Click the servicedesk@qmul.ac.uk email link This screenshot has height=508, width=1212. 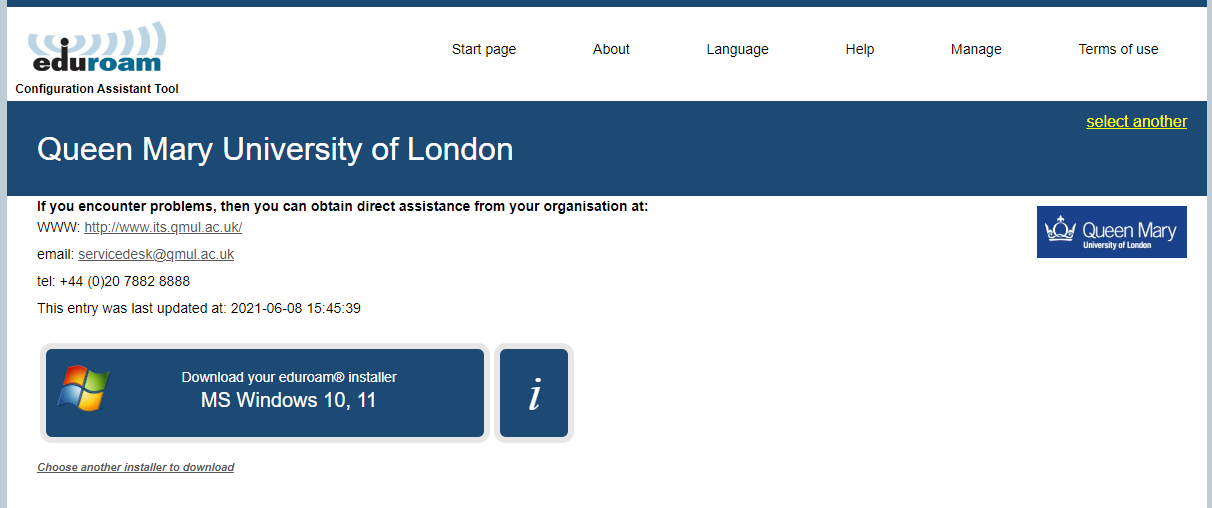(156, 254)
